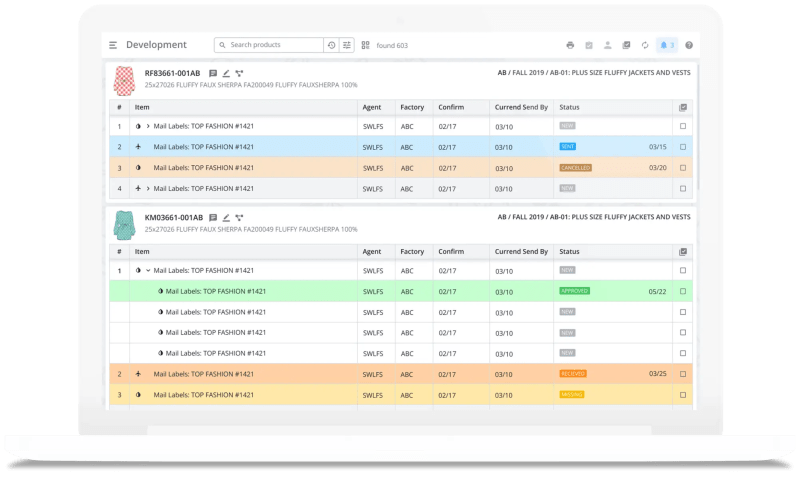Viewport: 799px width, 492px height.
Task: Open the user profile icon
Action: tap(607, 45)
